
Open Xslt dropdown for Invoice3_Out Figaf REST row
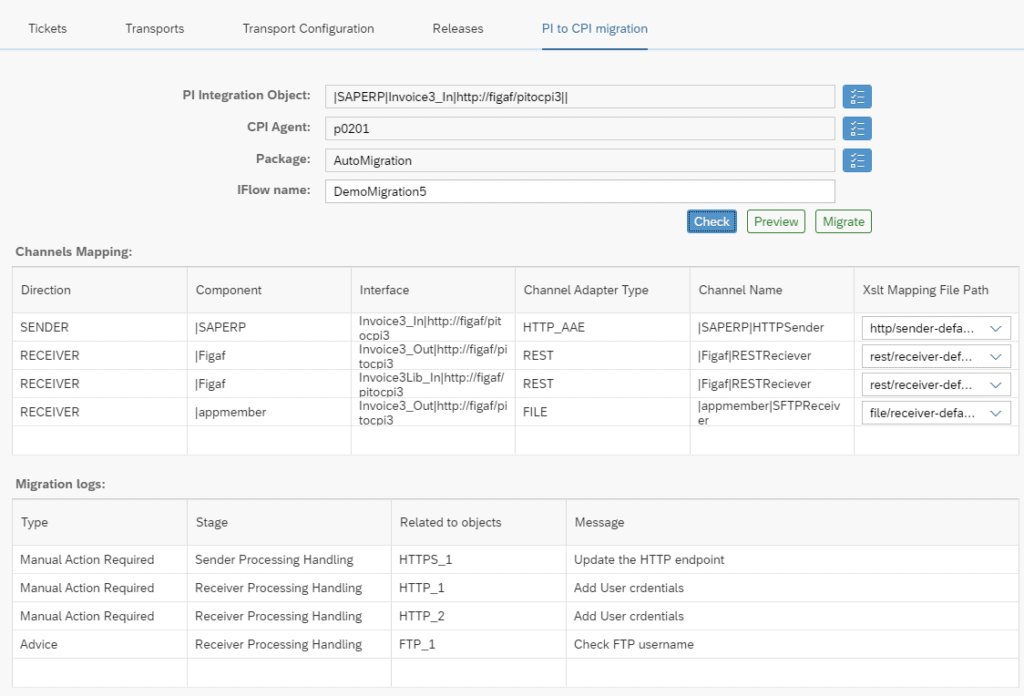(x=995, y=356)
